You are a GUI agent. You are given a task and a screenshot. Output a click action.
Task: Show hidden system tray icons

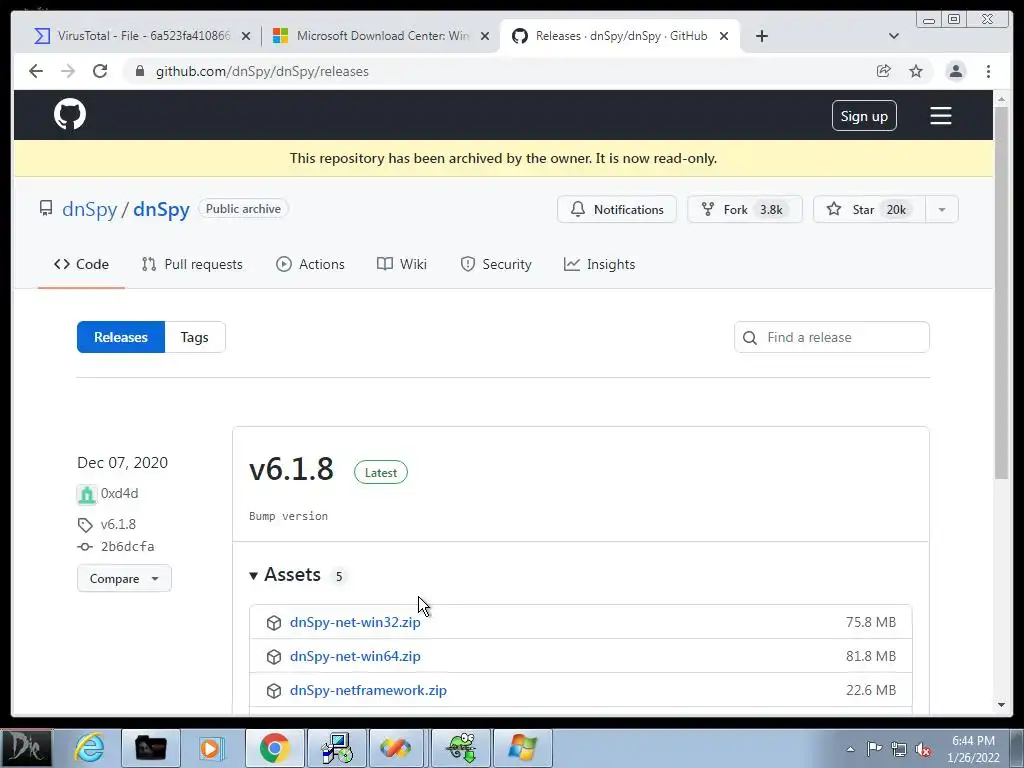(850, 749)
